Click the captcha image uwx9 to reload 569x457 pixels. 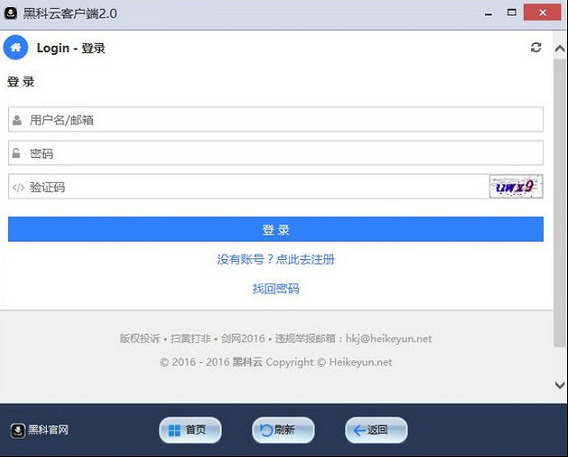tap(516, 187)
